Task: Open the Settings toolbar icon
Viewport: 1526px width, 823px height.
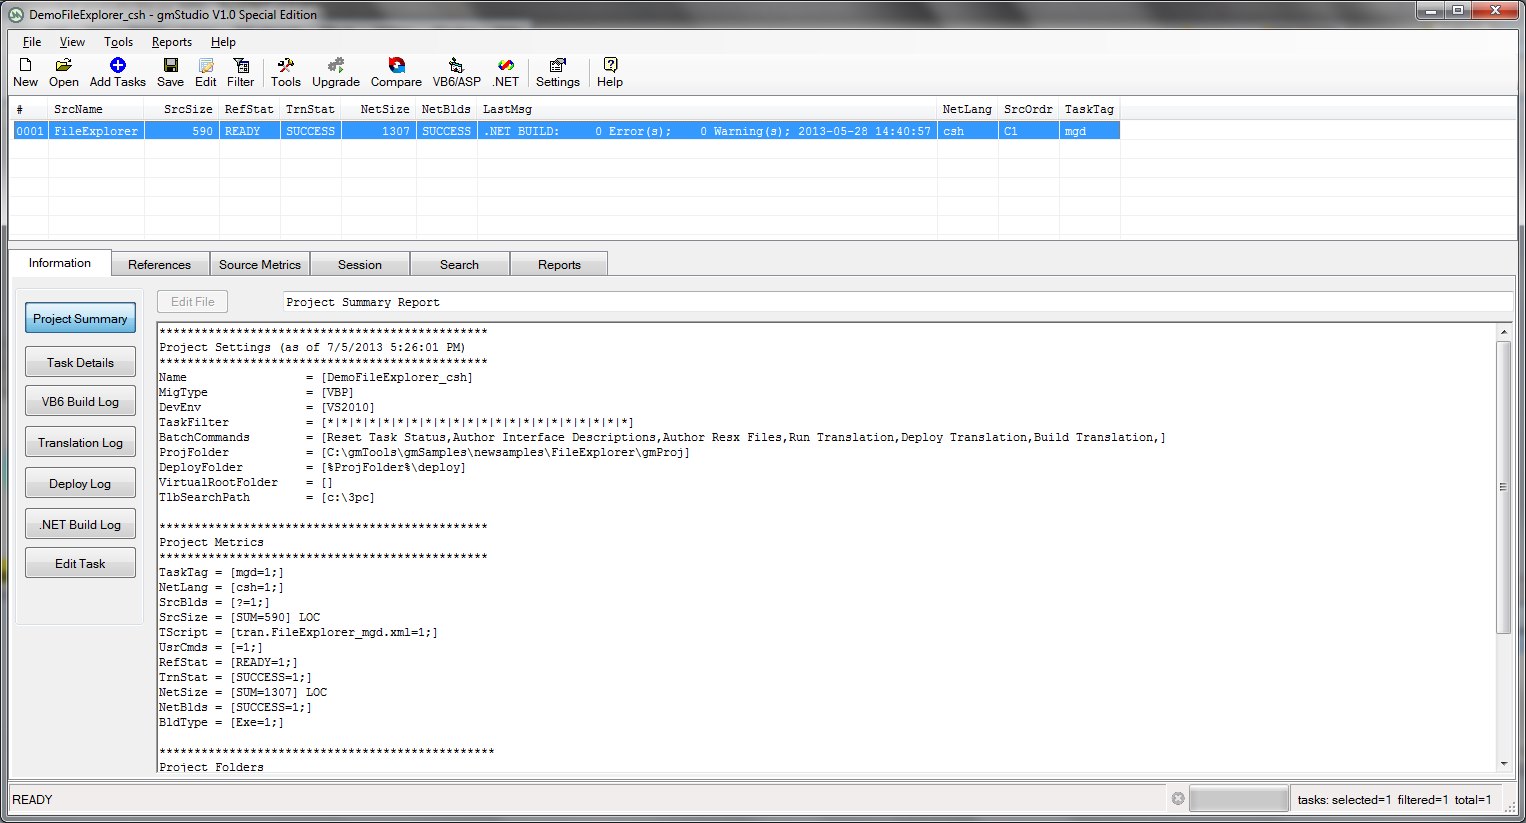Action: click(x=557, y=66)
